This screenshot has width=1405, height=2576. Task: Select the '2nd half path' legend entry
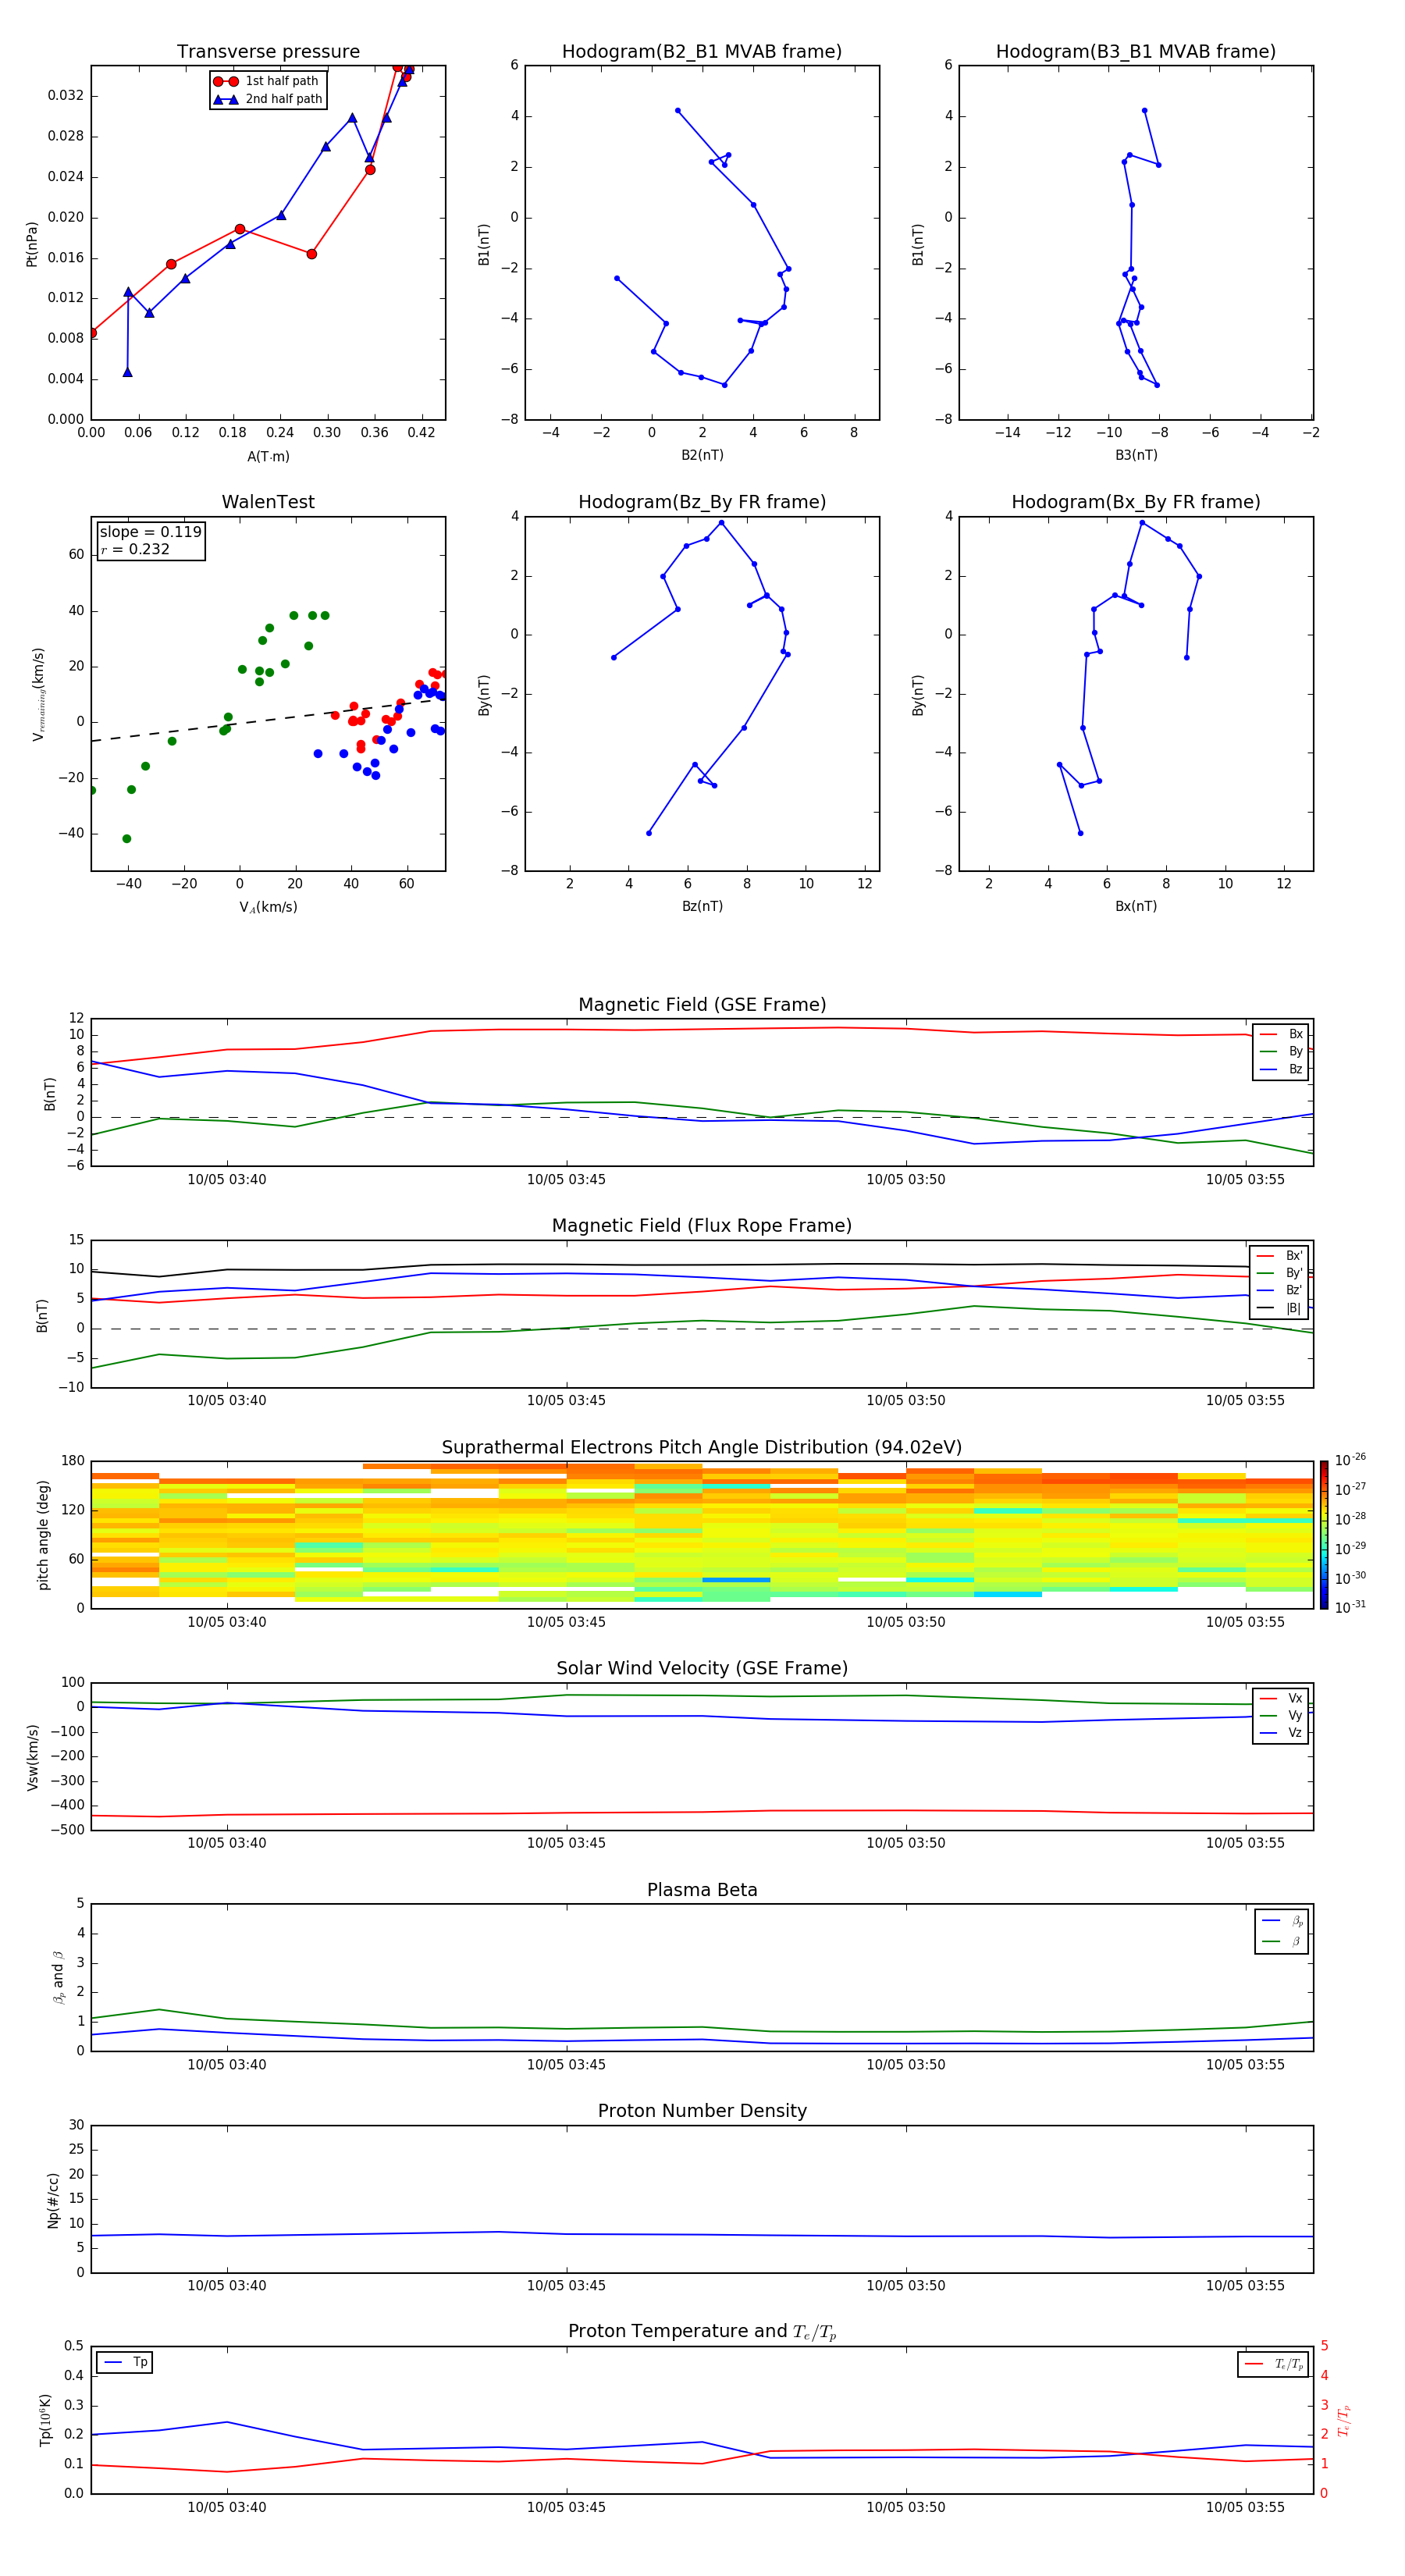268,99
